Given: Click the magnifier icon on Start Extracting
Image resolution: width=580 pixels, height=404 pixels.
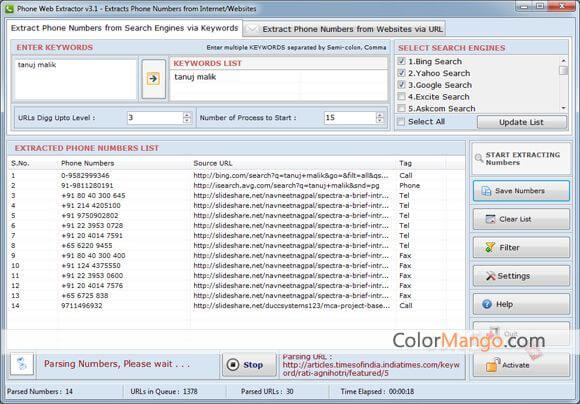Looking at the screenshot, I should (479, 158).
